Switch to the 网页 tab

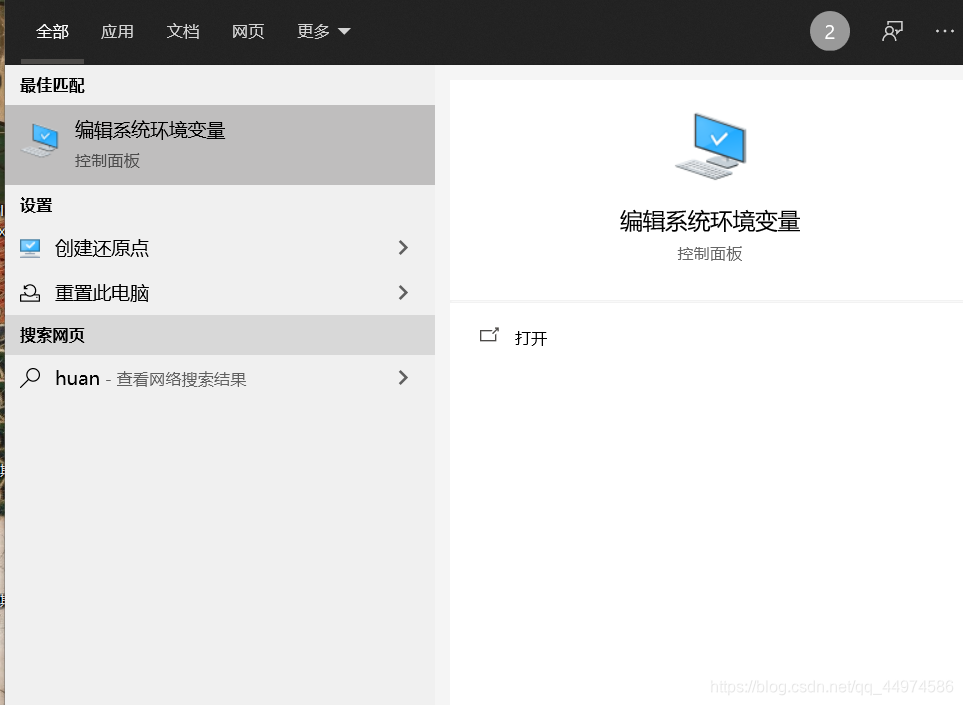point(248,31)
